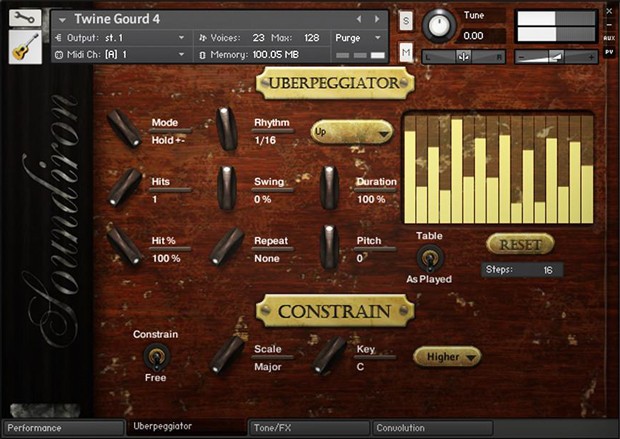Flip the Constrain Free switch

[157, 356]
